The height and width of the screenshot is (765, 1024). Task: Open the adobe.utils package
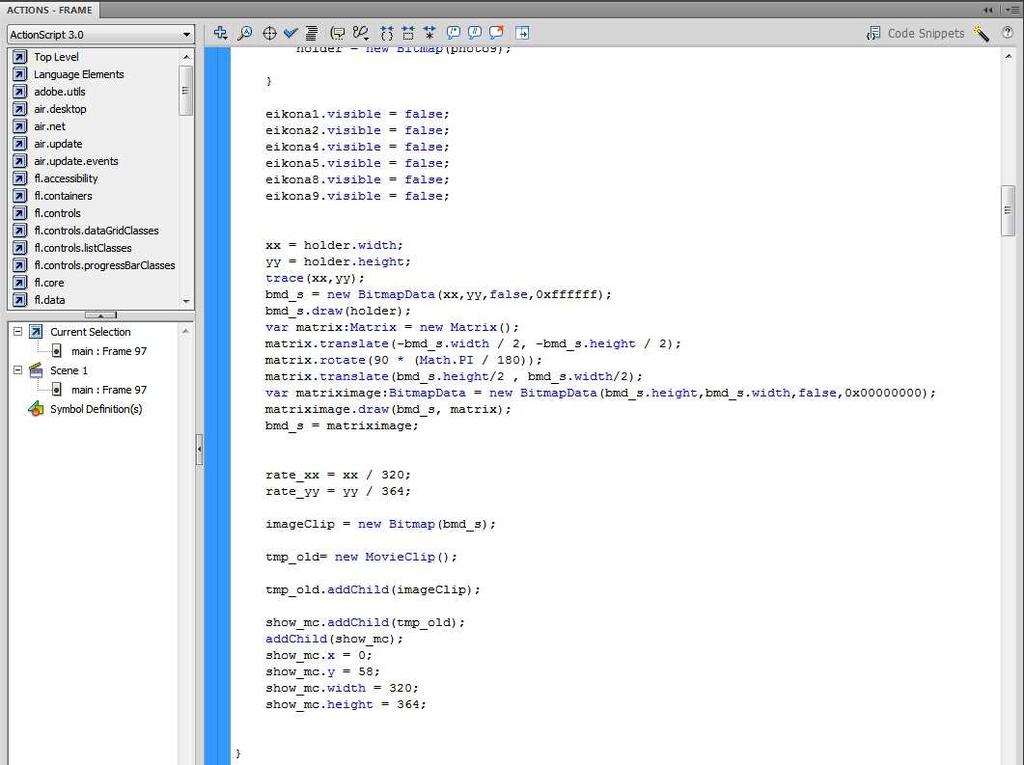[59, 91]
